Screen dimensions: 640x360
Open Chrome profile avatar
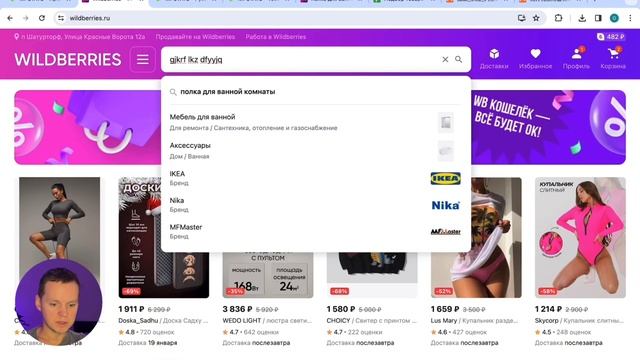click(x=614, y=18)
